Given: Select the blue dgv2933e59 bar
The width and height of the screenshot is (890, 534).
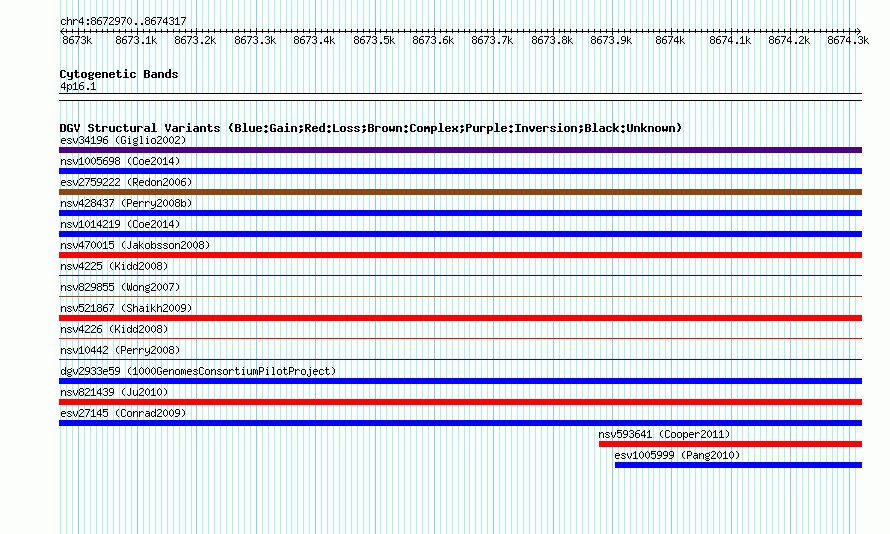Looking at the screenshot, I should 460,381.
